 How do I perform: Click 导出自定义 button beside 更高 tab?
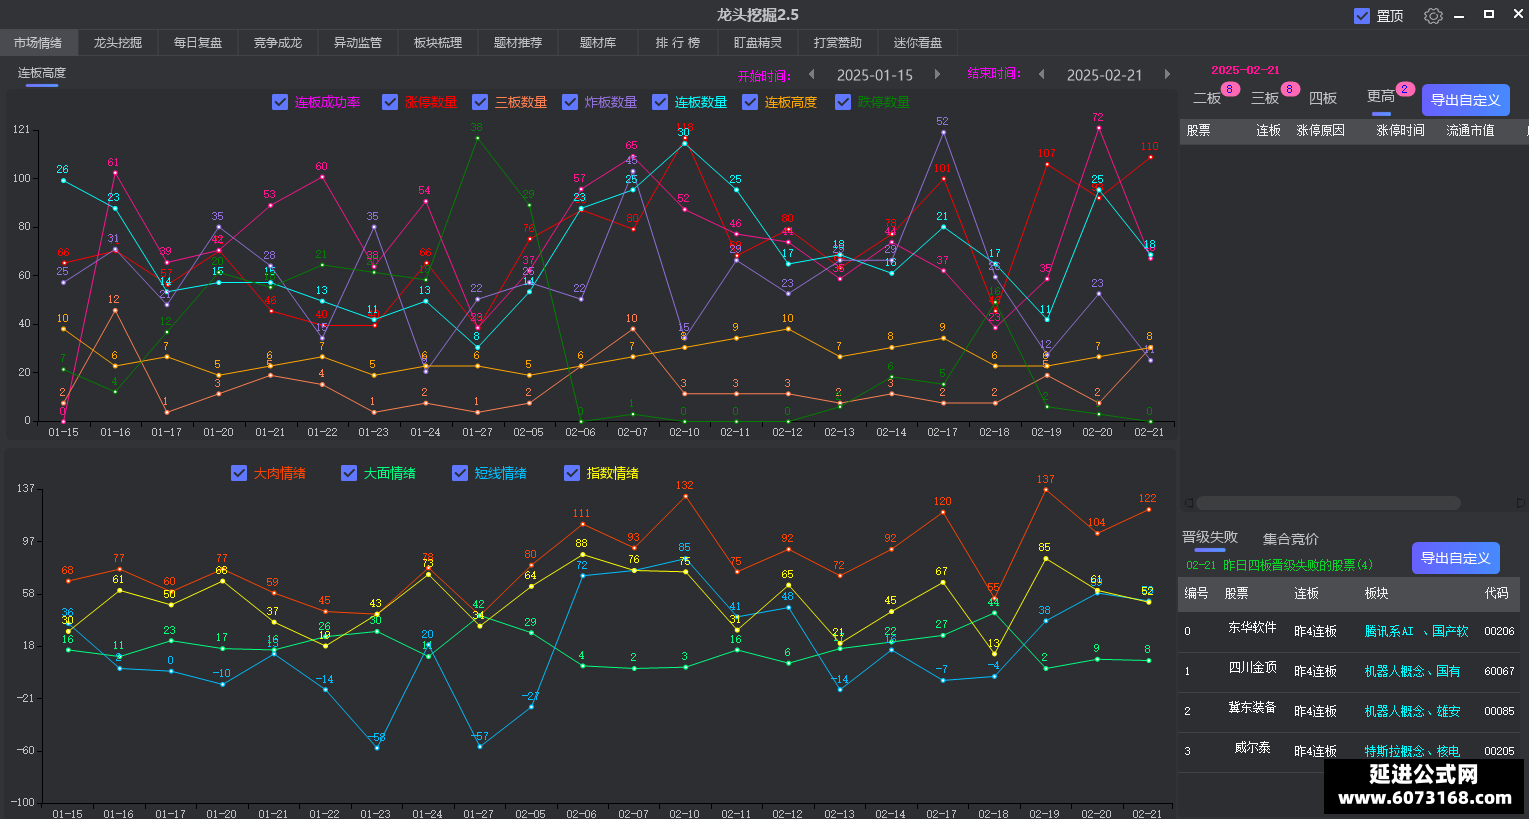1465,100
